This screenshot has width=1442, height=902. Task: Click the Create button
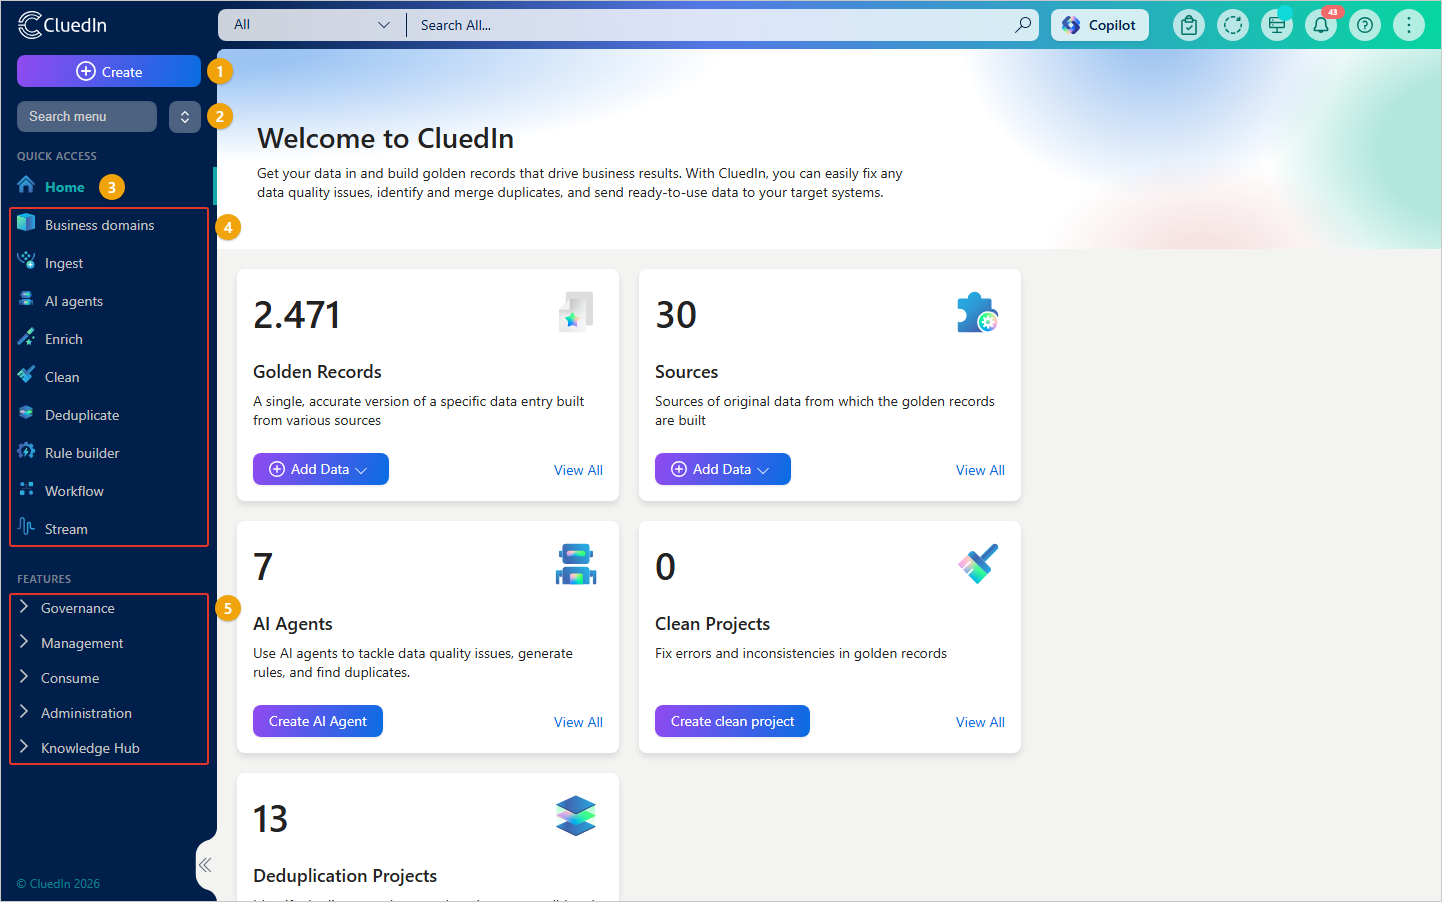pyautogui.click(x=109, y=71)
